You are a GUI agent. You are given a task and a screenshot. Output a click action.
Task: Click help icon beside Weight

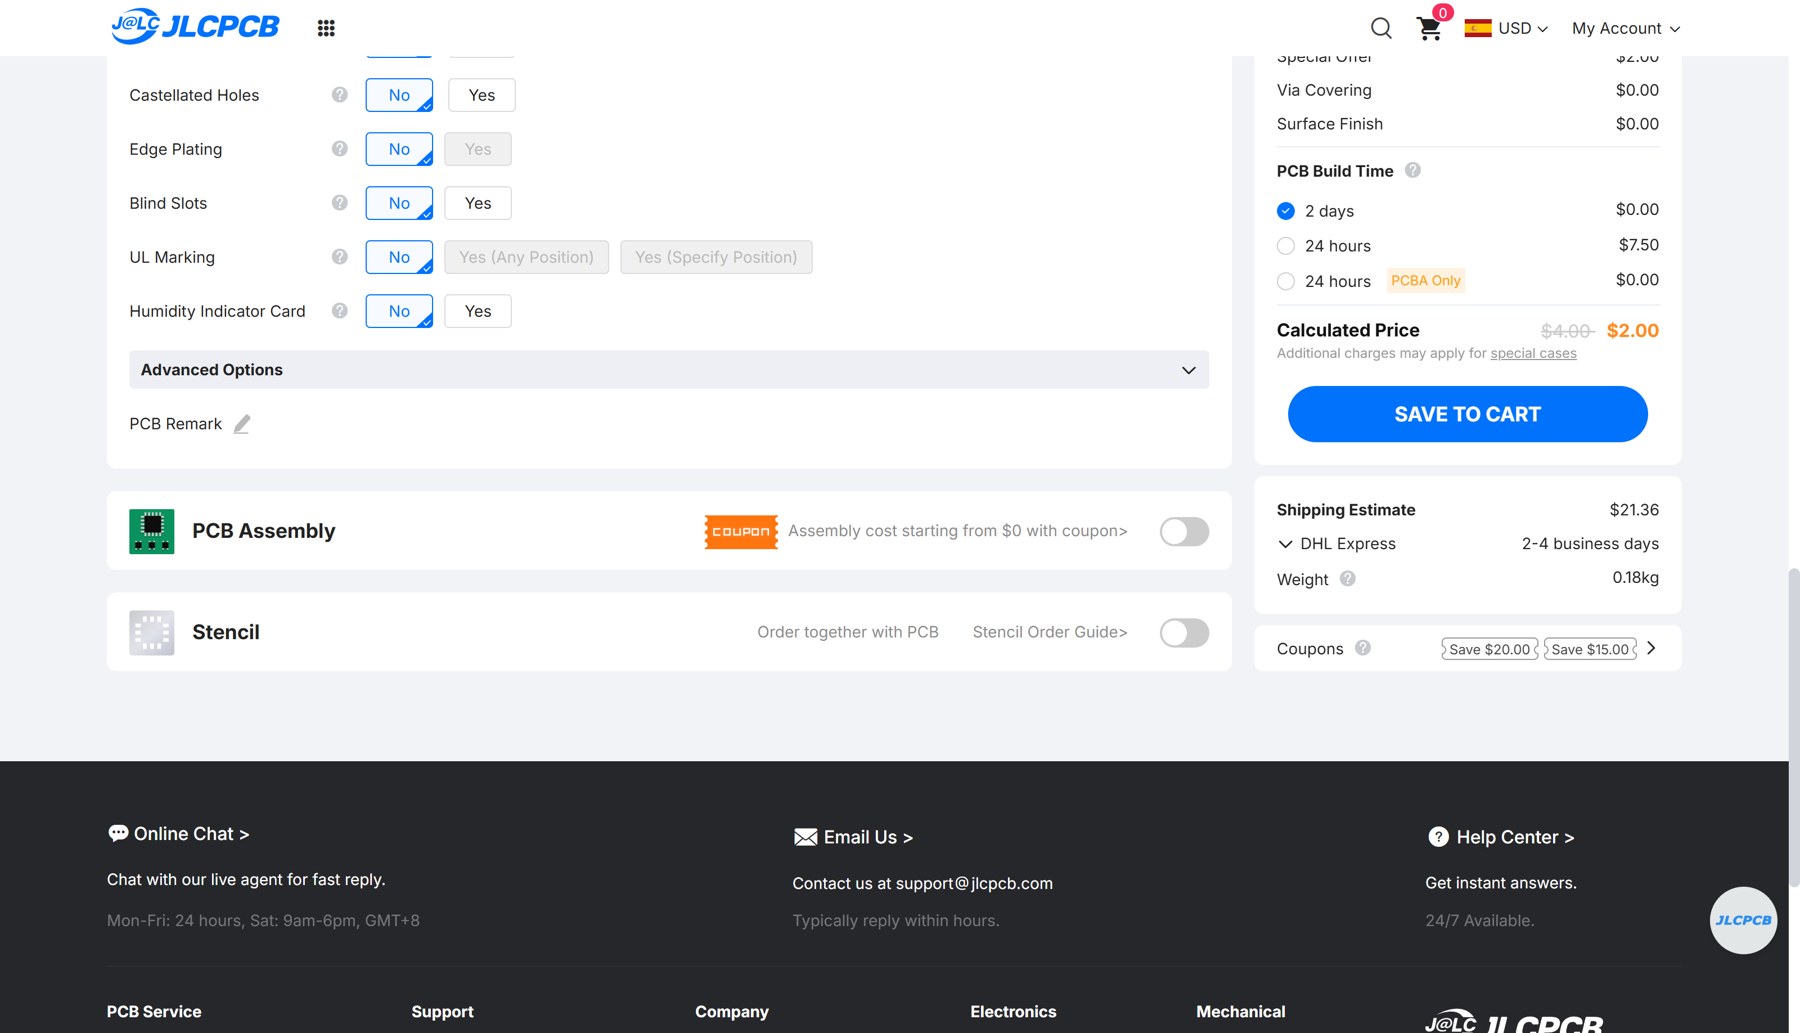1348,578
